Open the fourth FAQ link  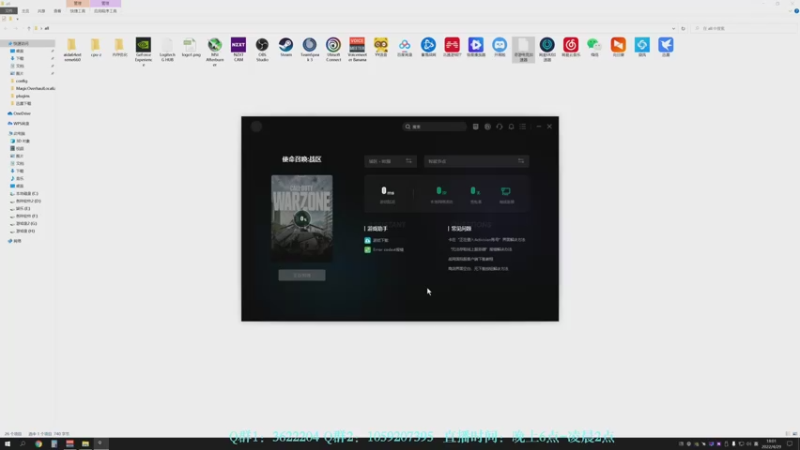point(478,269)
